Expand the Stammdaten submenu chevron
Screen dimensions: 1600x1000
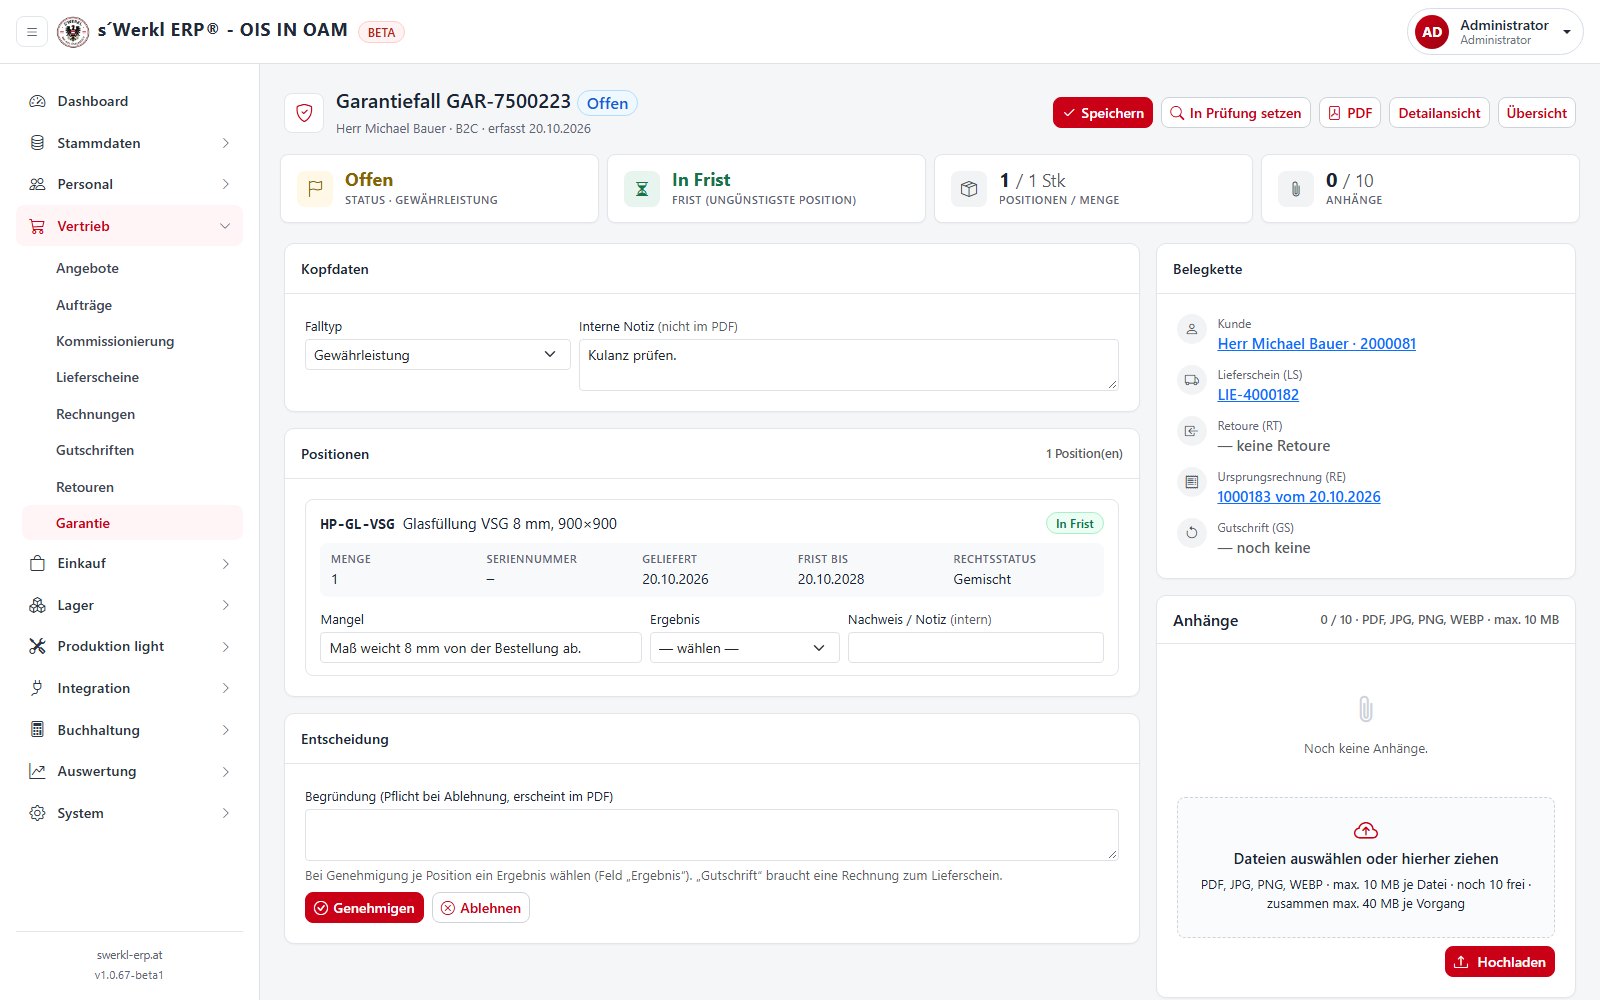(x=225, y=143)
